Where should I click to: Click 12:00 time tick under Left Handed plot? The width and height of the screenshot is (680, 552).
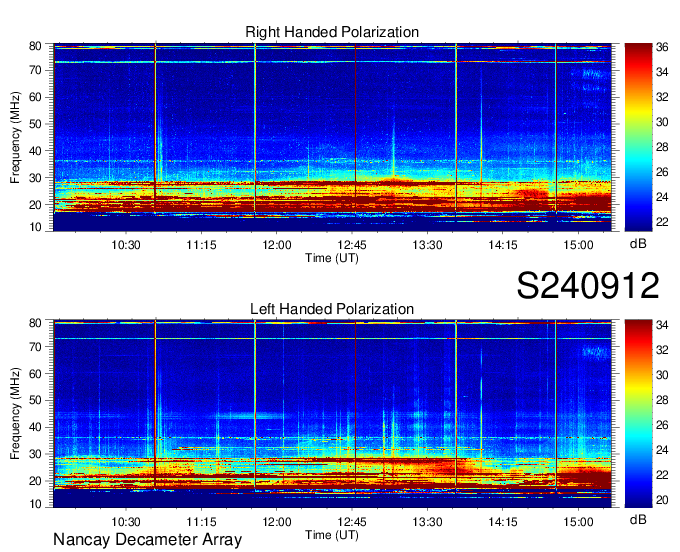click(x=277, y=522)
